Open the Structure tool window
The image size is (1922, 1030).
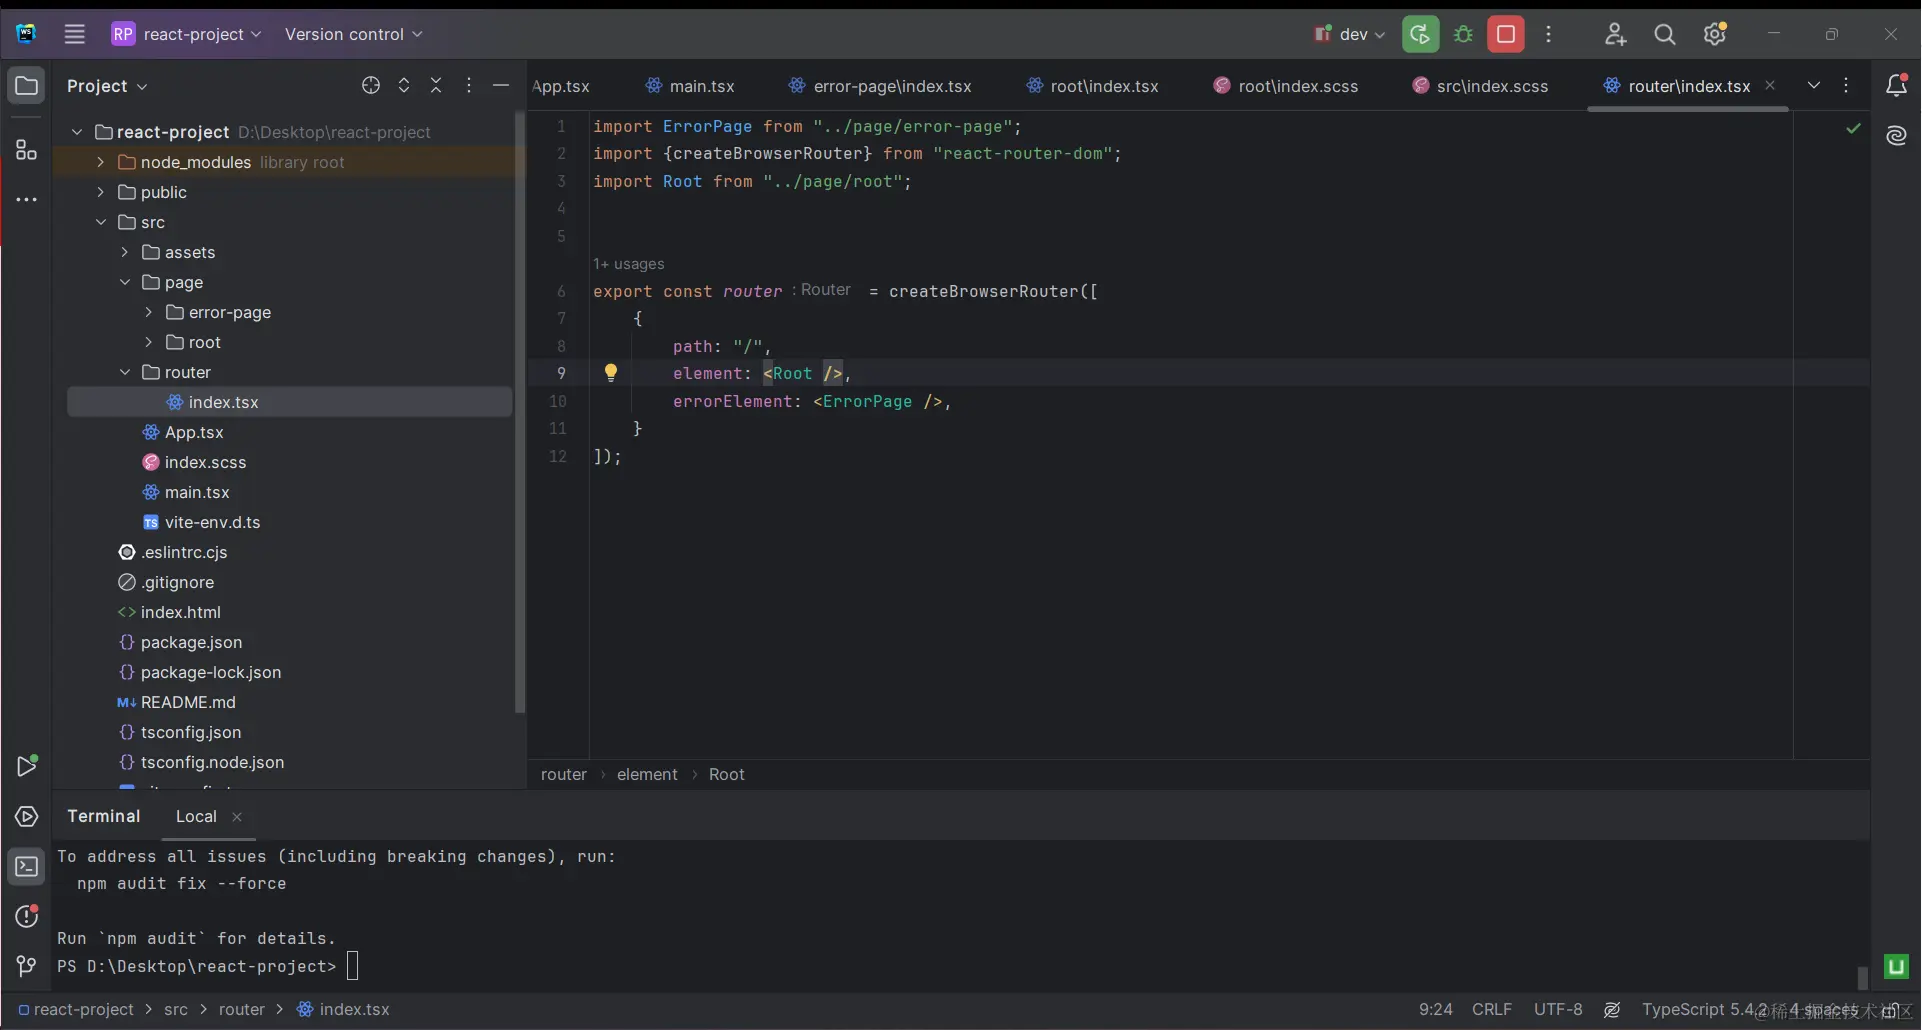click(27, 150)
